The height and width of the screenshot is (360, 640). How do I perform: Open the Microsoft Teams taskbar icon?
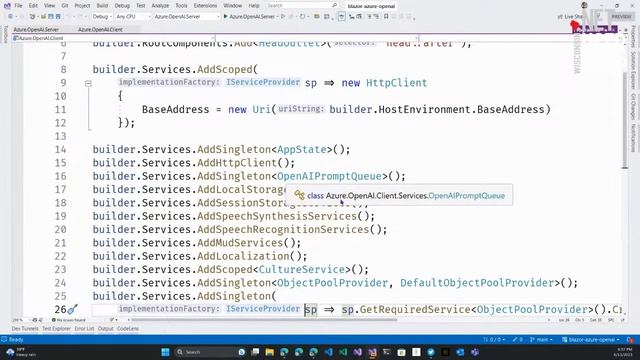tap(475, 352)
